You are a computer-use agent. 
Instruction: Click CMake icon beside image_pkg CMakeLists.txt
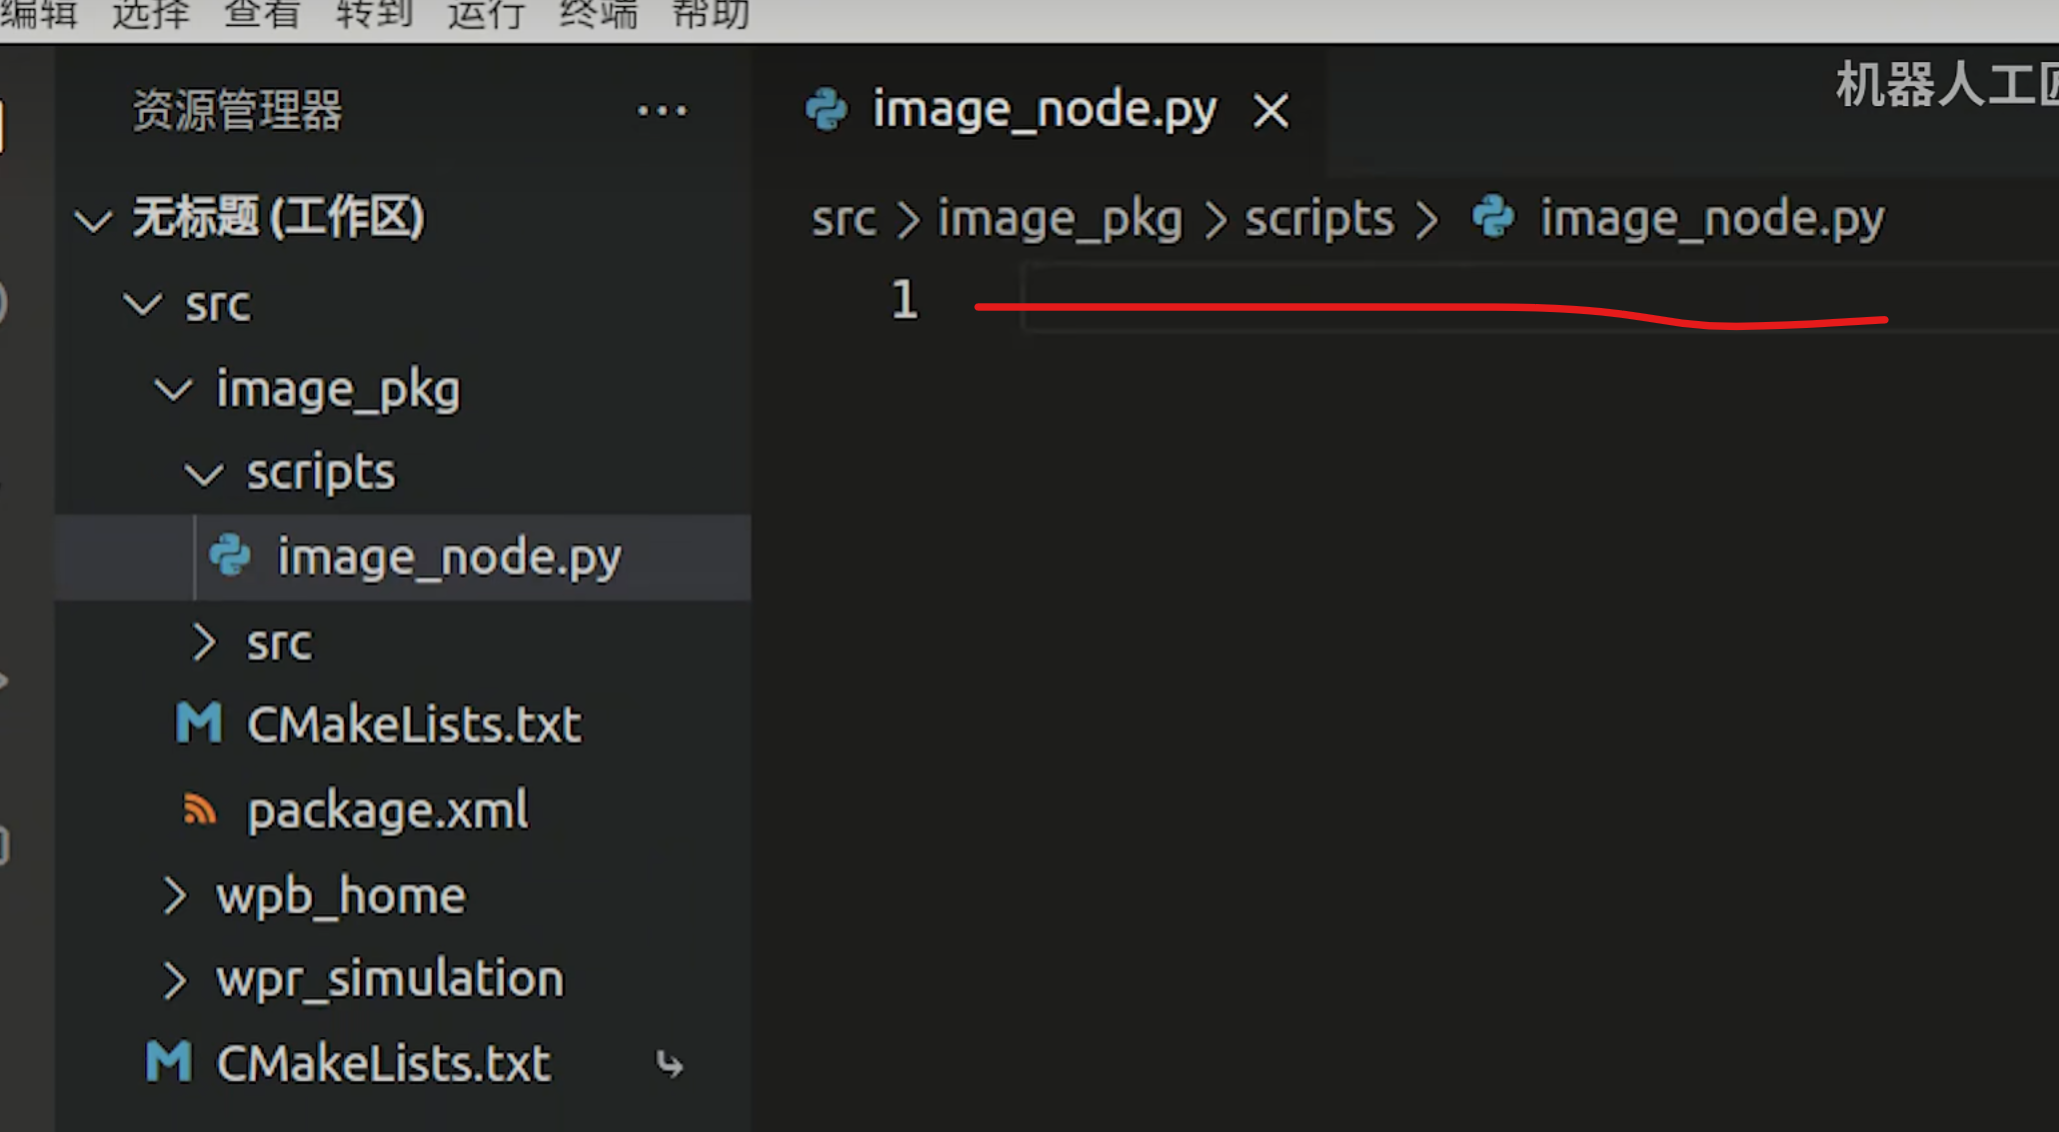coord(198,722)
